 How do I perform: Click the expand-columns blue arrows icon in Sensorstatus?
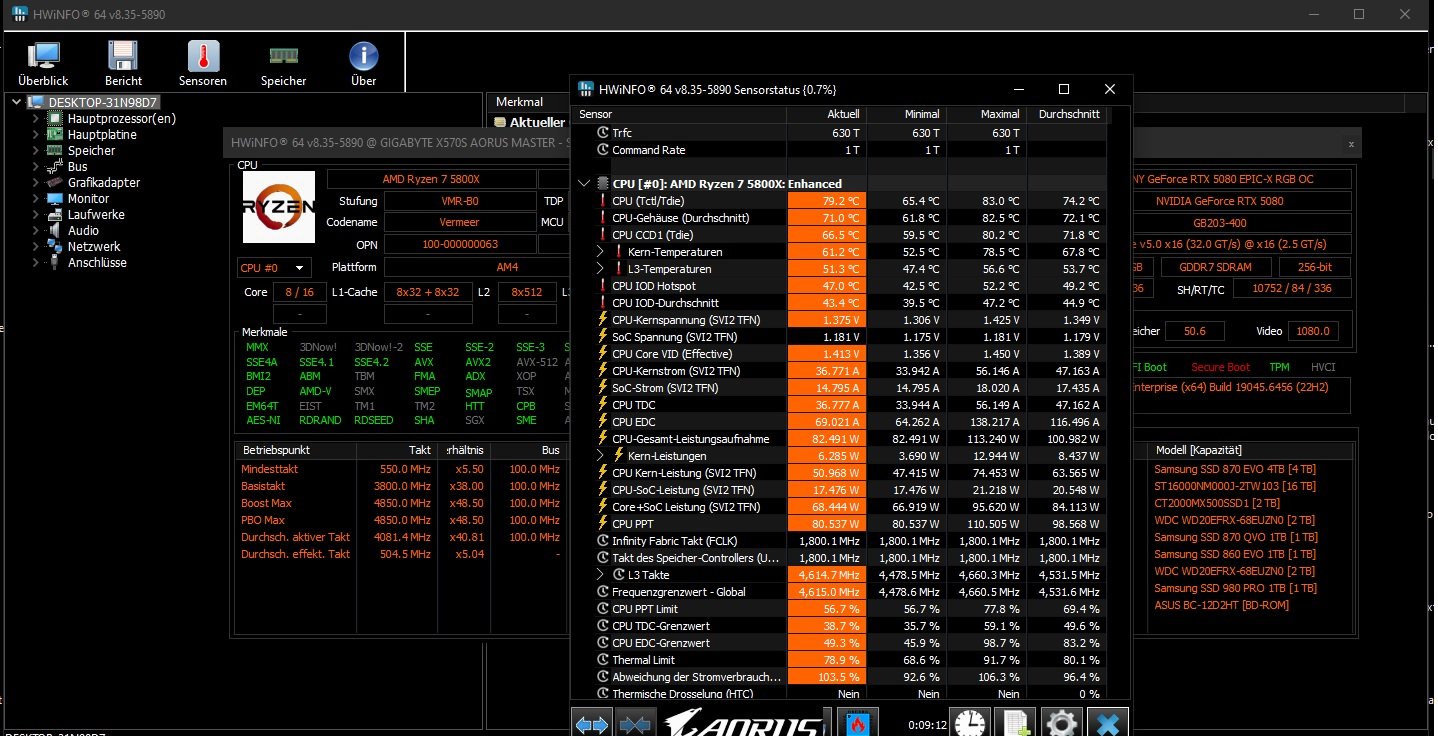pos(592,723)
